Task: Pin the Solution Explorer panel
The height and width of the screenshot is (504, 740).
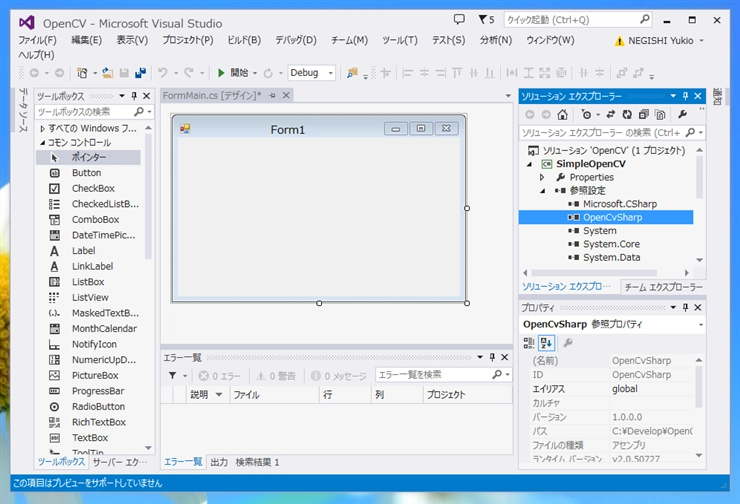Action: pyautogui.click(x=686, y=96)
